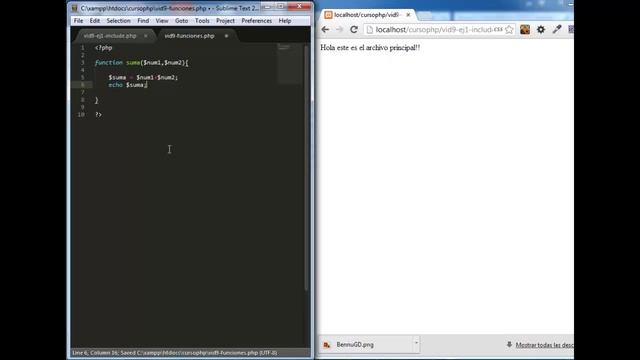
Task: Click line number 8 in the gutter
Action: [x=82, y=100]
